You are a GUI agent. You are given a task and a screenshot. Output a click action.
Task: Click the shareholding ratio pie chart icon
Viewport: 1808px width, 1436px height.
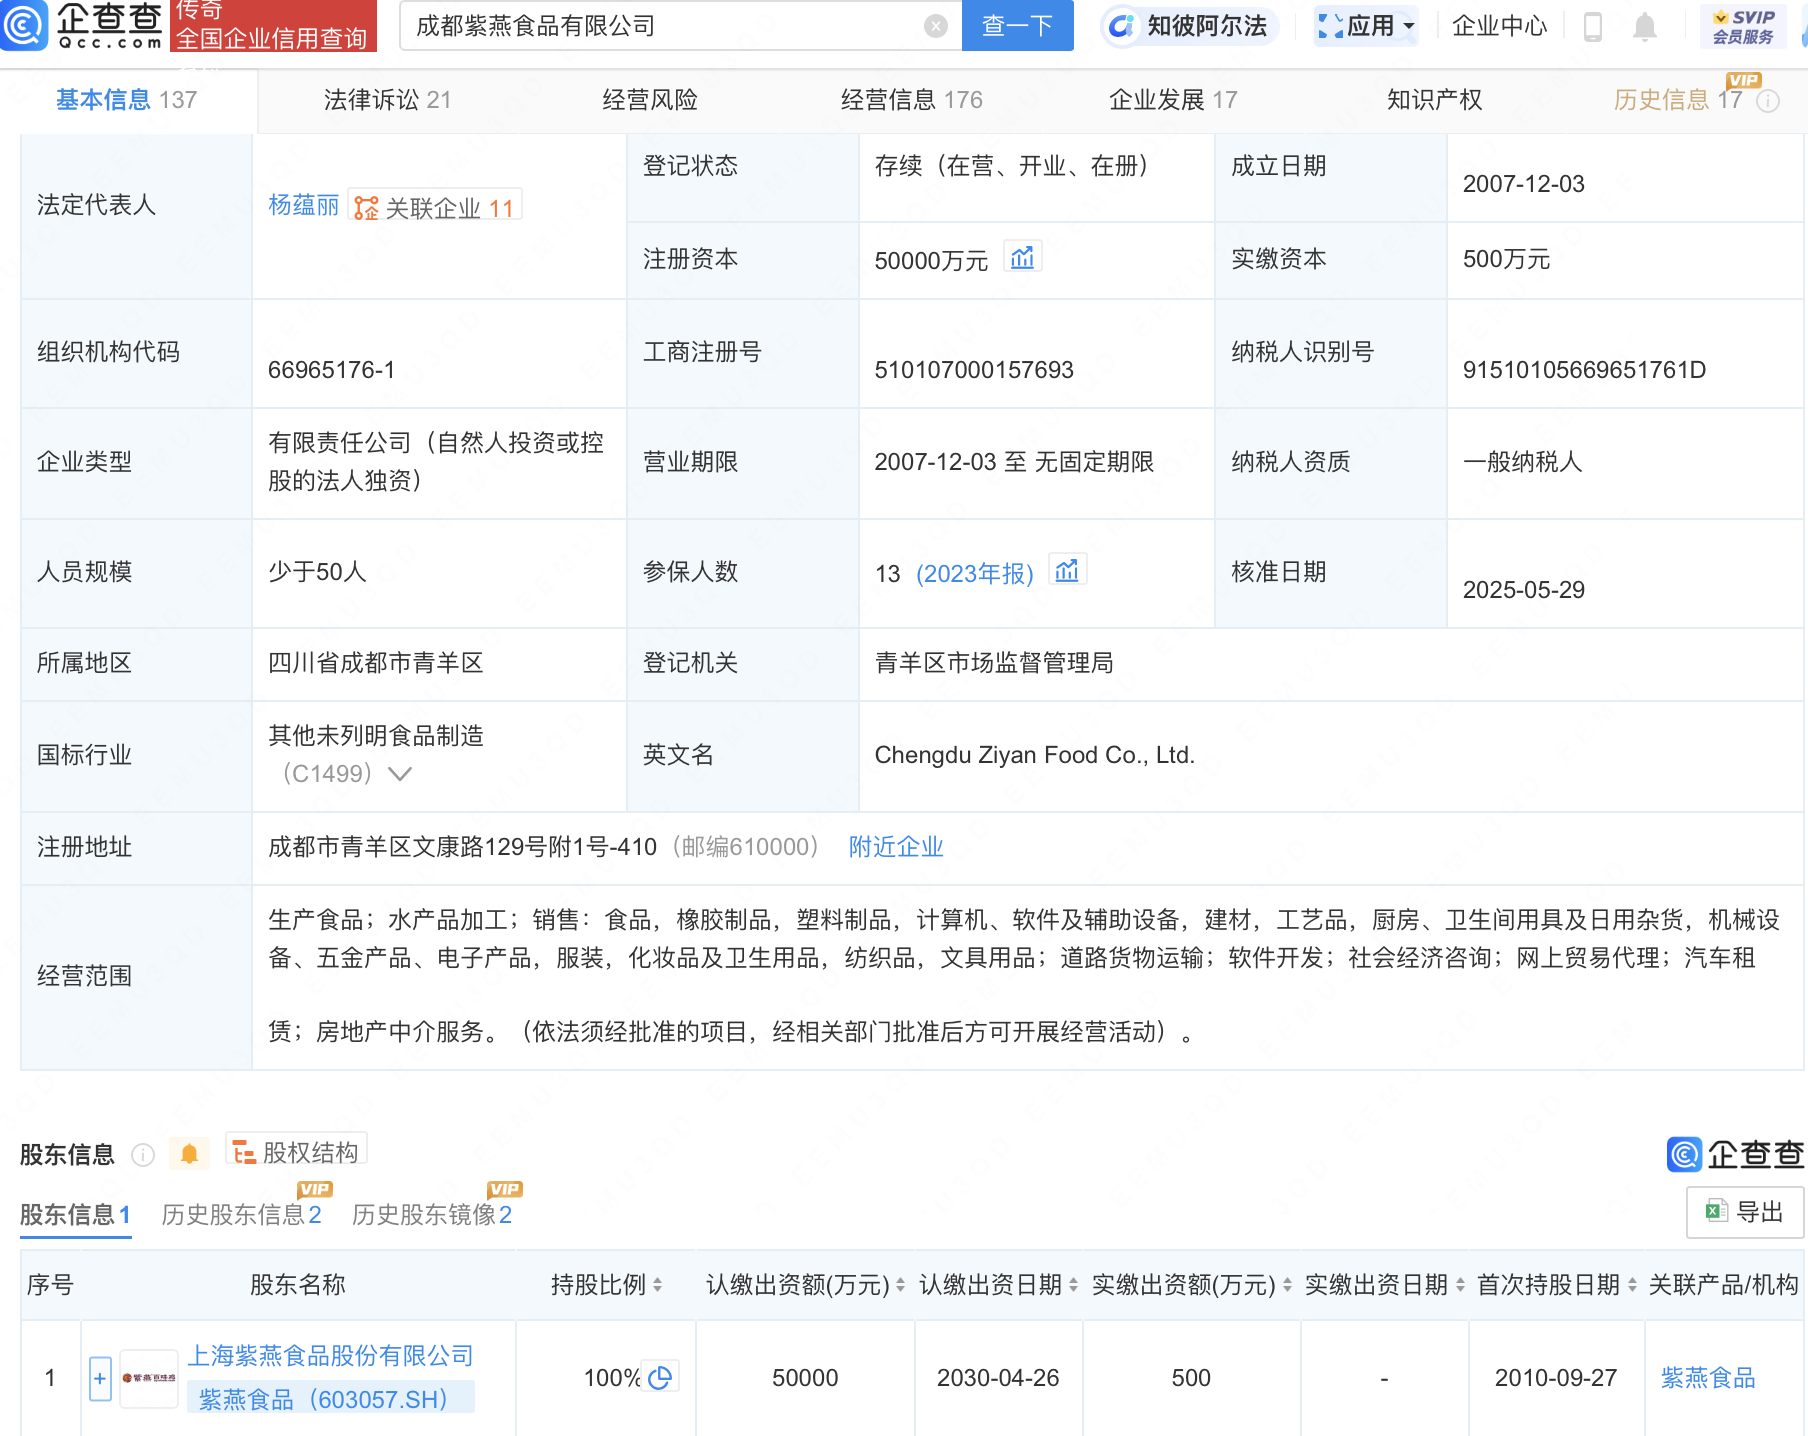[x=660, y=1378]
